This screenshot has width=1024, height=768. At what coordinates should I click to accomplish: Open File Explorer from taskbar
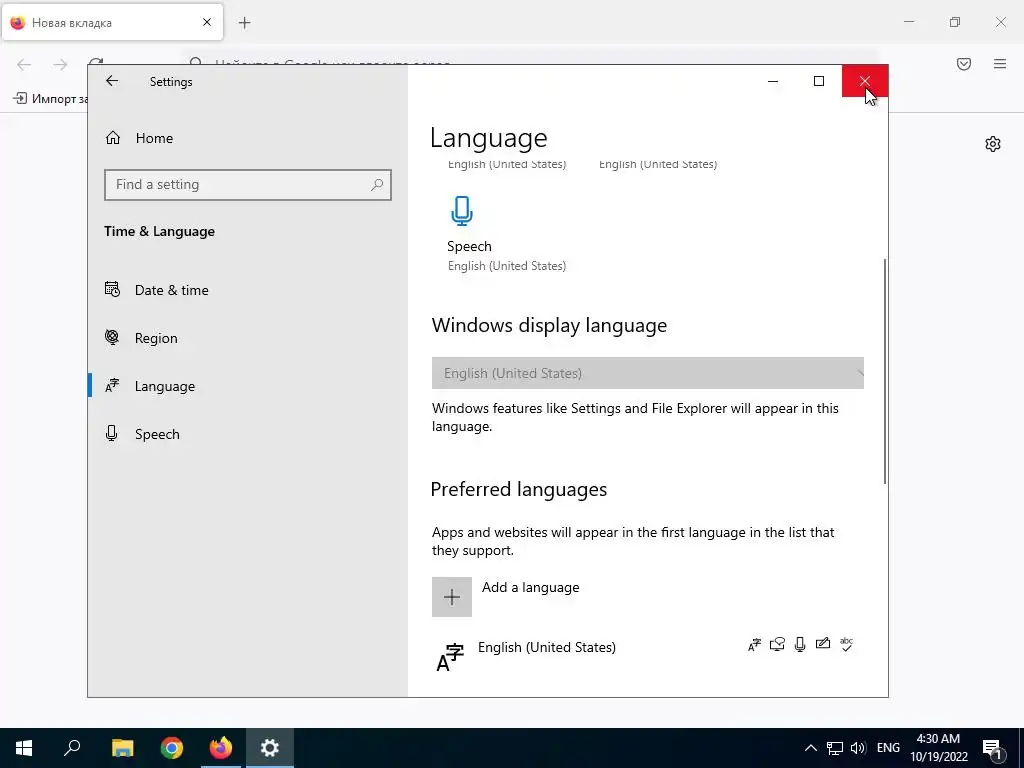coord(122,748)
